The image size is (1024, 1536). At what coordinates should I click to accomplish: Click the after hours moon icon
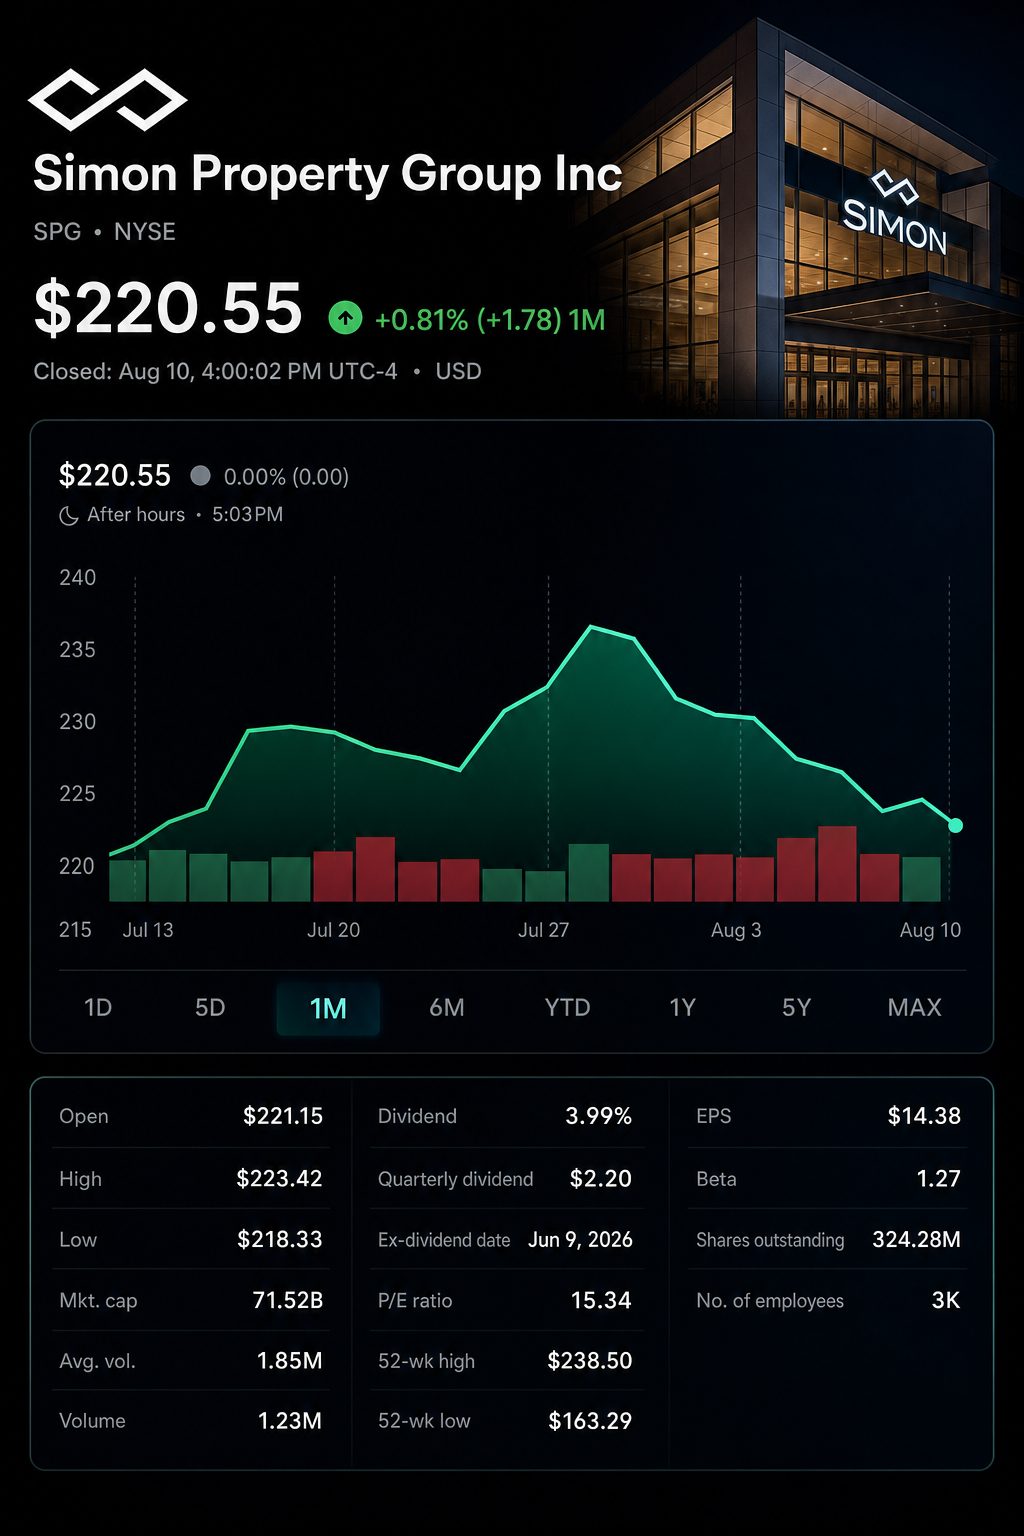(69, 516)
